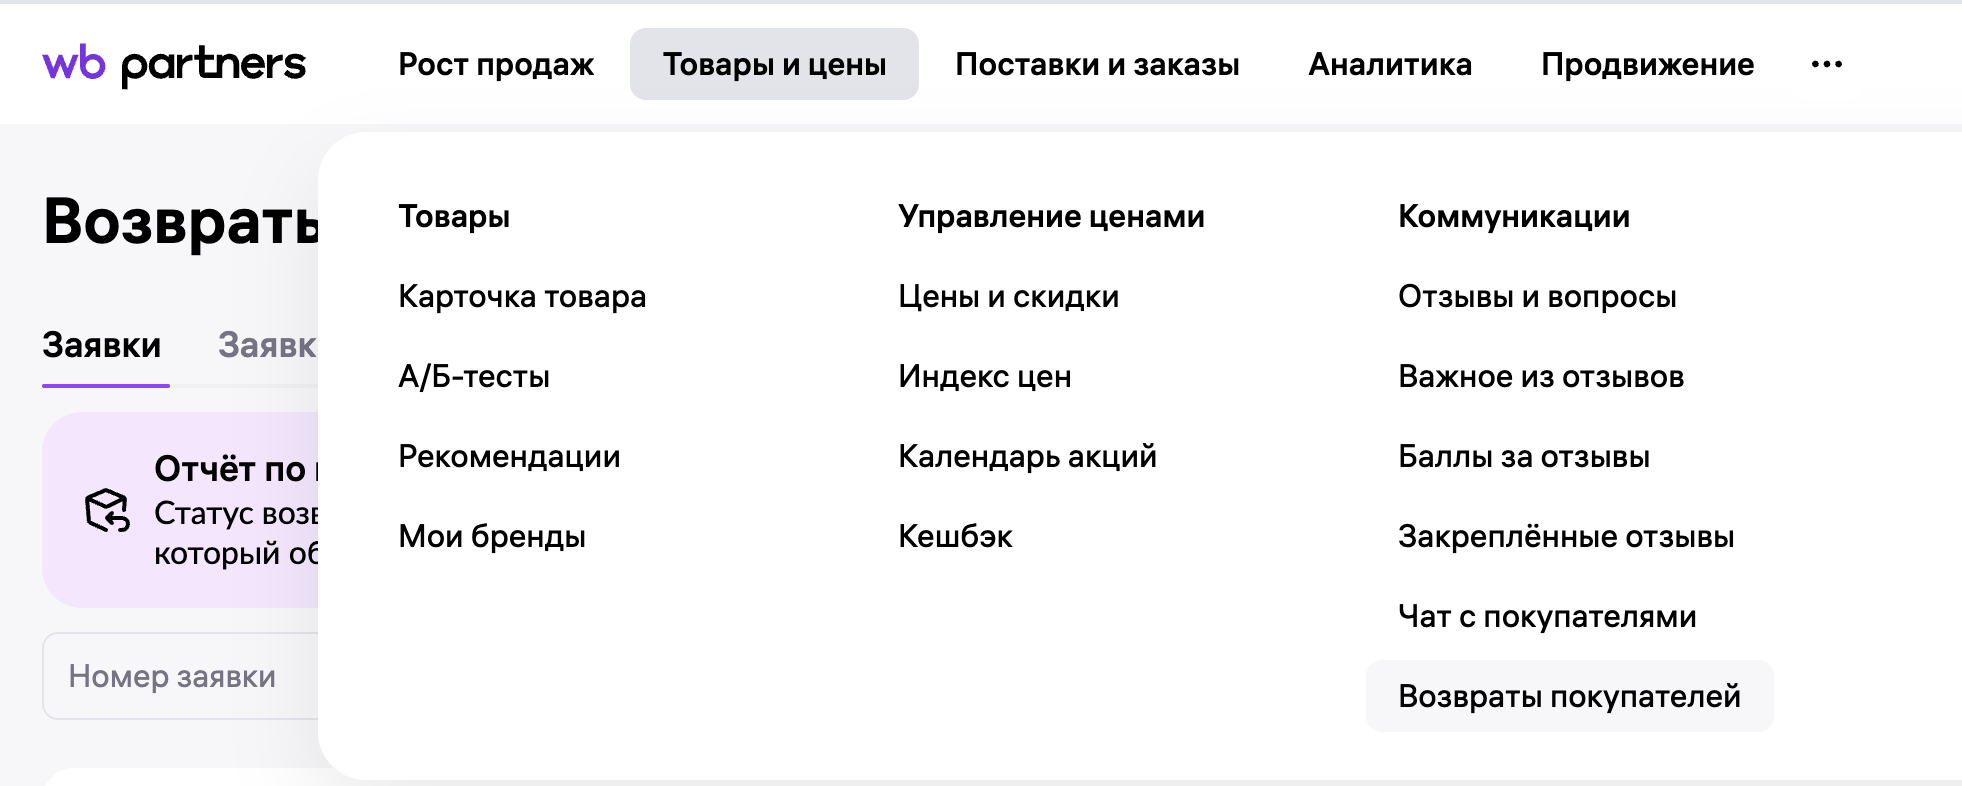Navigate to Цены и скидки
This screenshot has width=1962, height=786.
[1008, 296]
